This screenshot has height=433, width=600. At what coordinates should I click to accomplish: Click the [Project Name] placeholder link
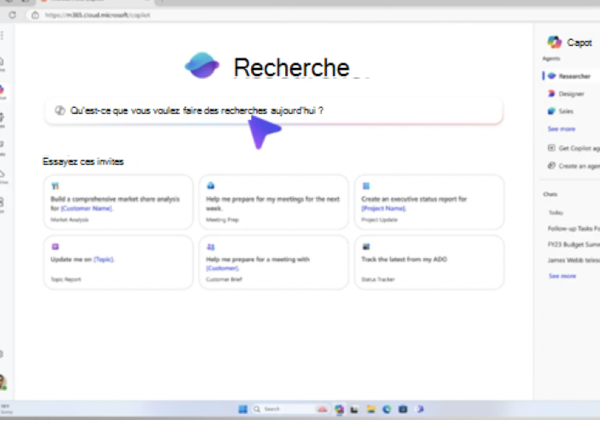click(384, 208)
